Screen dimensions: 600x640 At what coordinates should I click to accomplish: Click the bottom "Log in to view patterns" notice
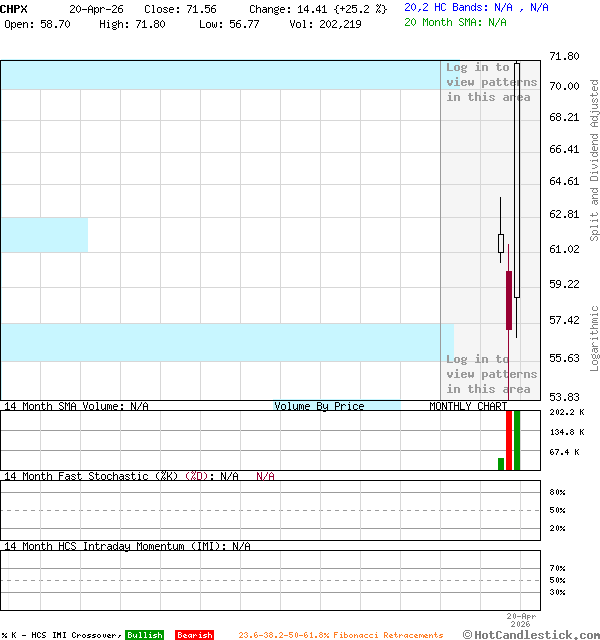pyautogui.click(x=491, y=374)
